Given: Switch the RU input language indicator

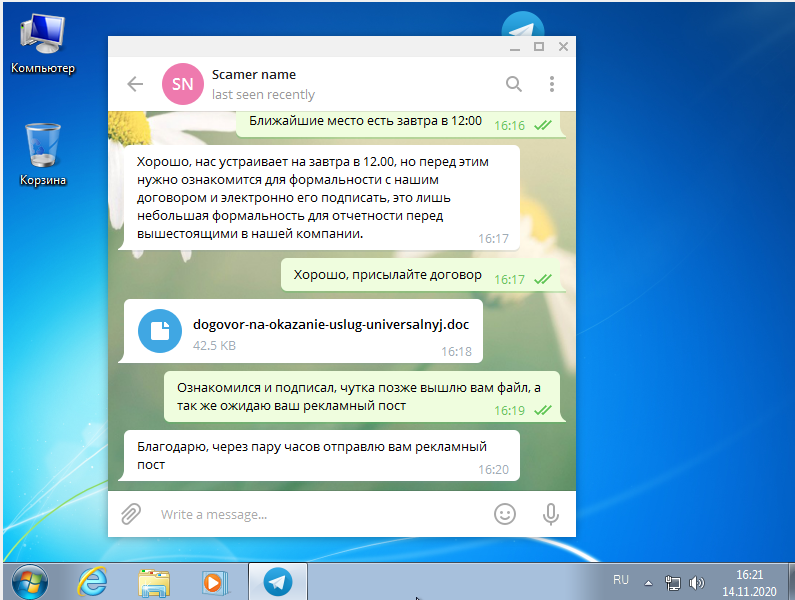Looking at the screenshot, I should 621,580.
